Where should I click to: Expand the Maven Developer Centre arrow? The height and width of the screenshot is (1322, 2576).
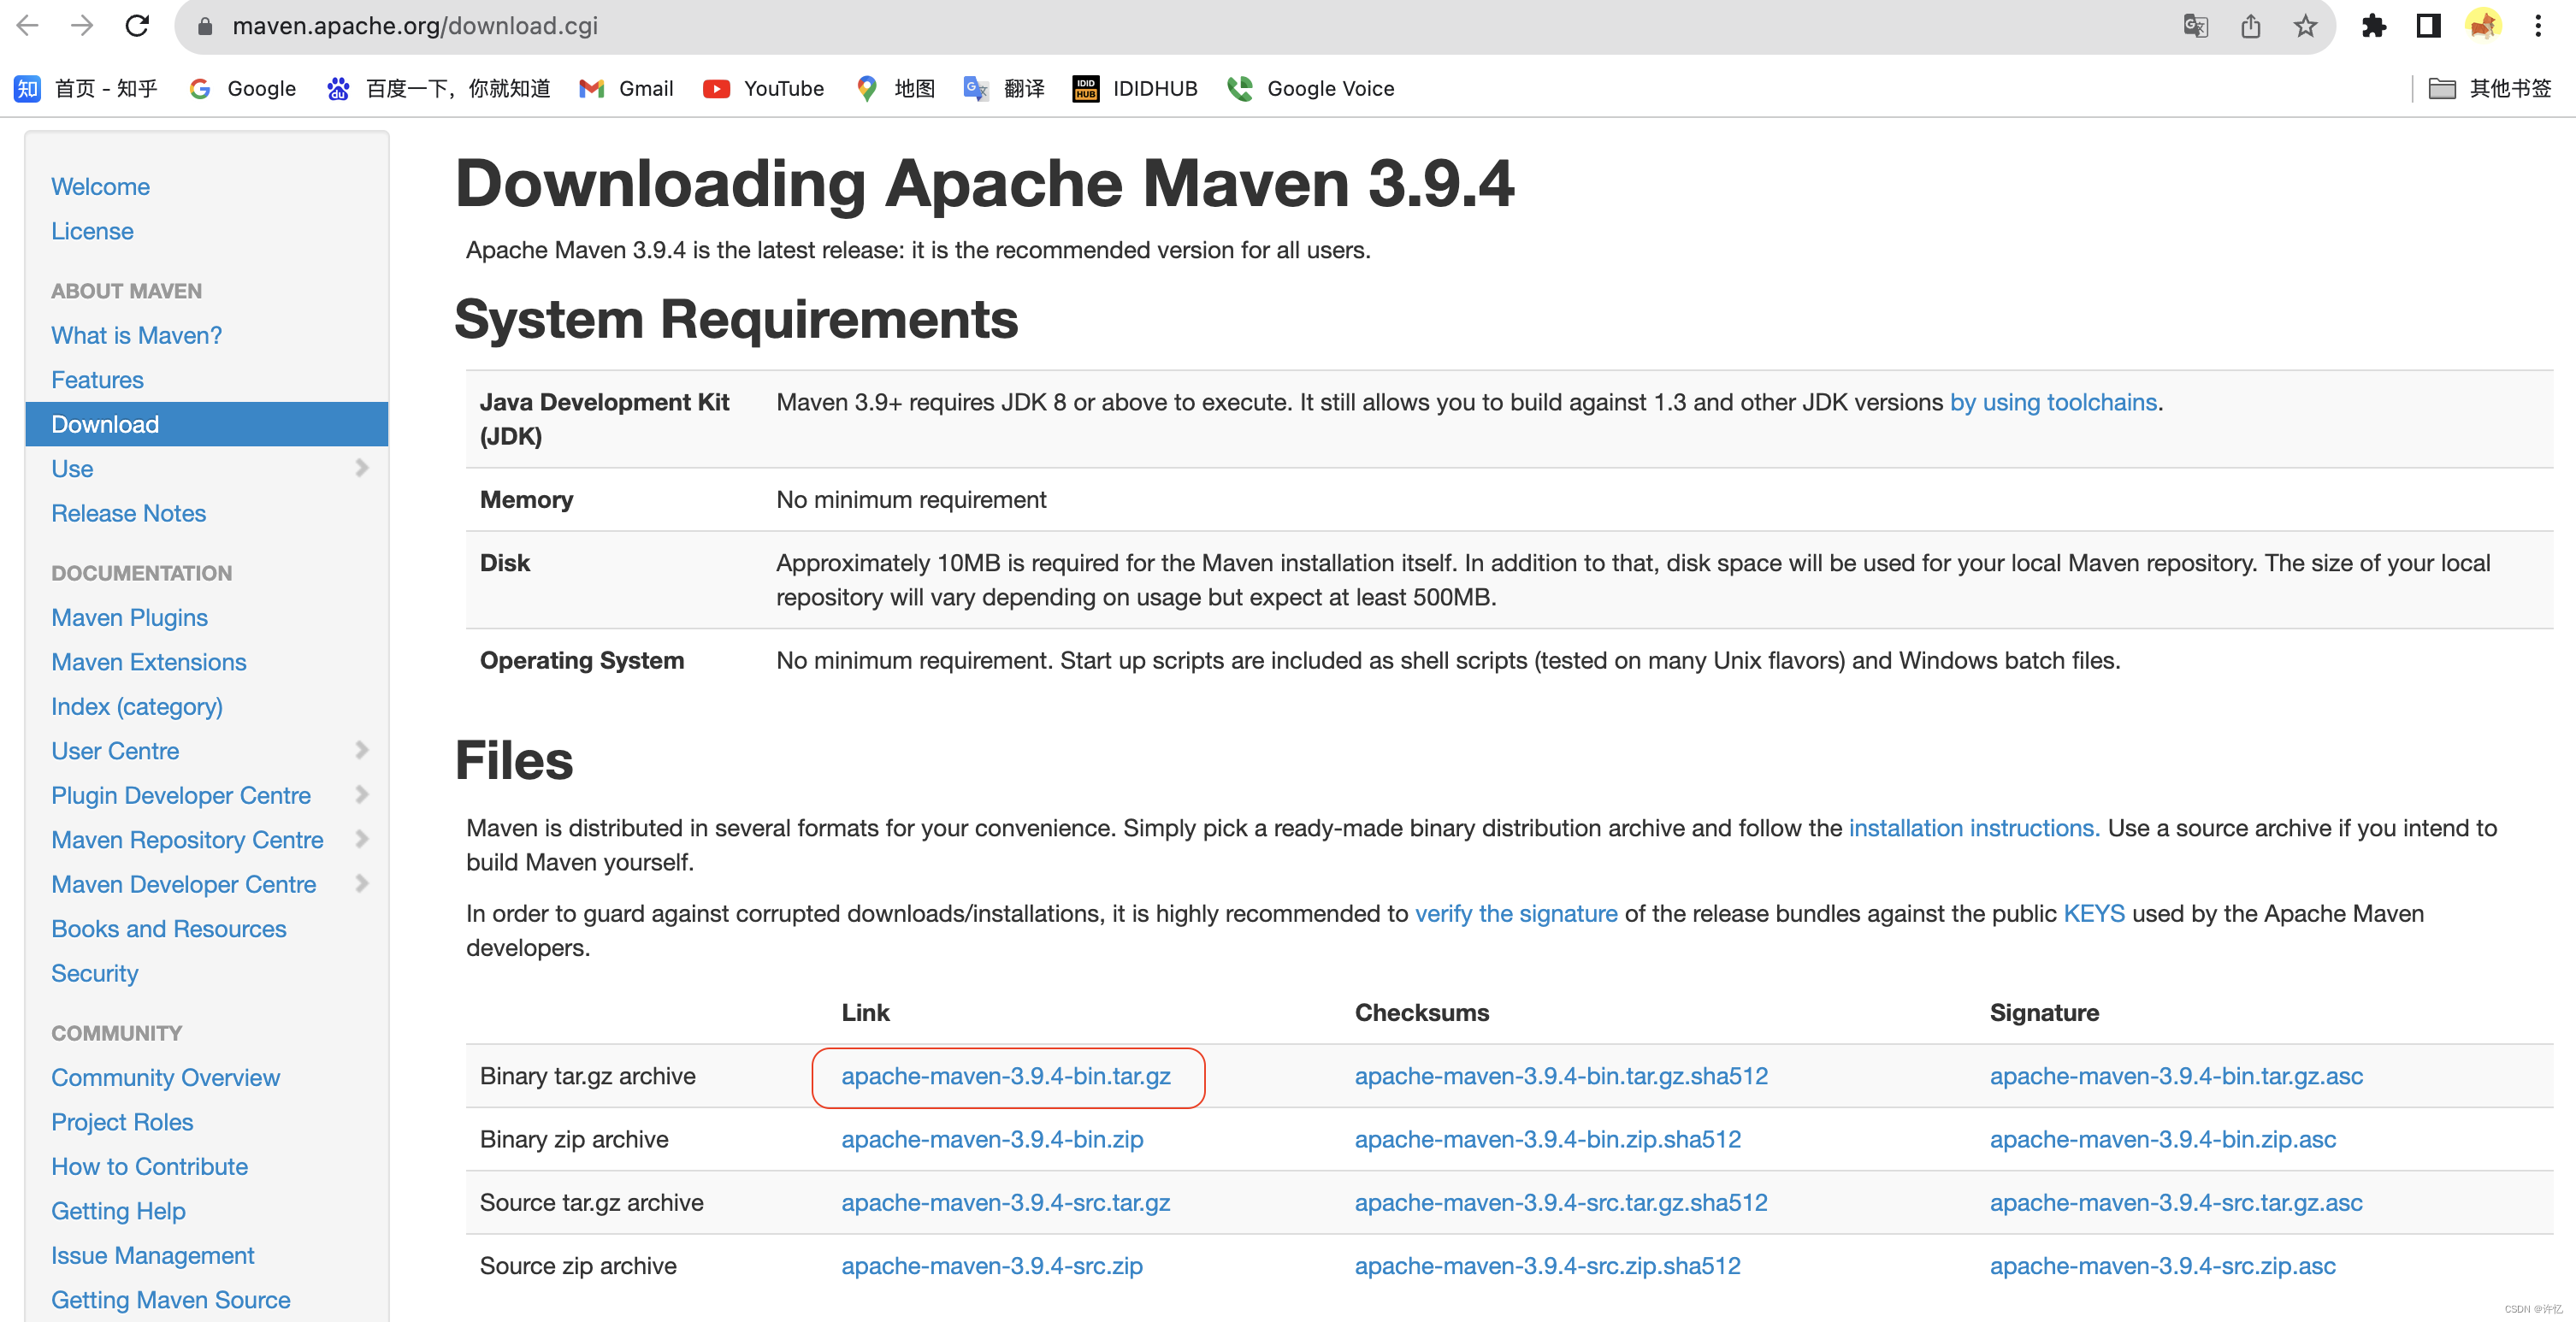click(x=362, y=884)
